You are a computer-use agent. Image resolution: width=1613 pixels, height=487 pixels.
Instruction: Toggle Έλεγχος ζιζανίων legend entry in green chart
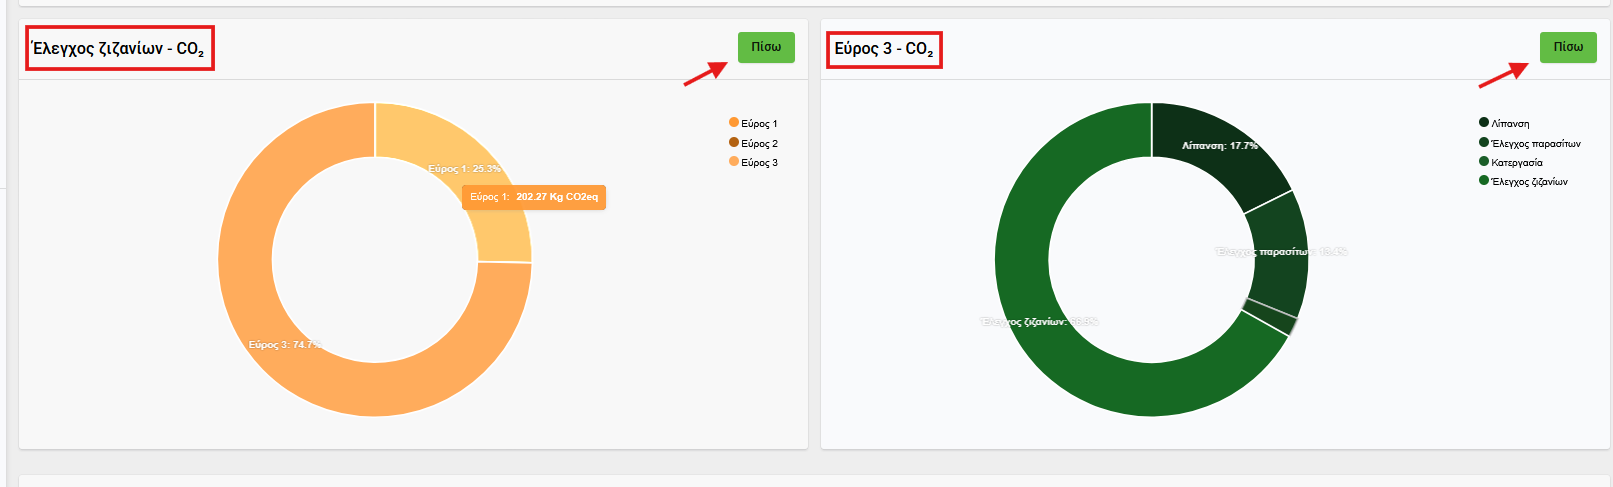(x=1529, y=182)
